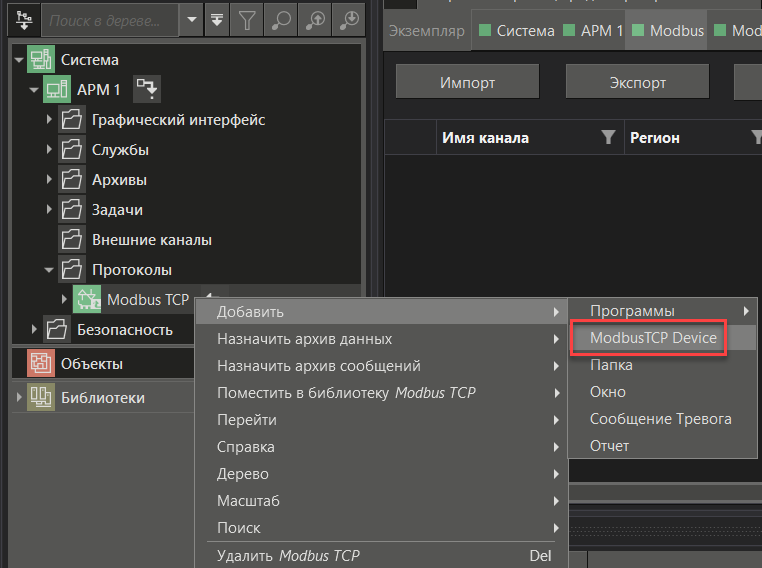This screenshot has width=762, height=568.
Task: Click the magnifier search icon in tree toolbar
Action: 281,19
